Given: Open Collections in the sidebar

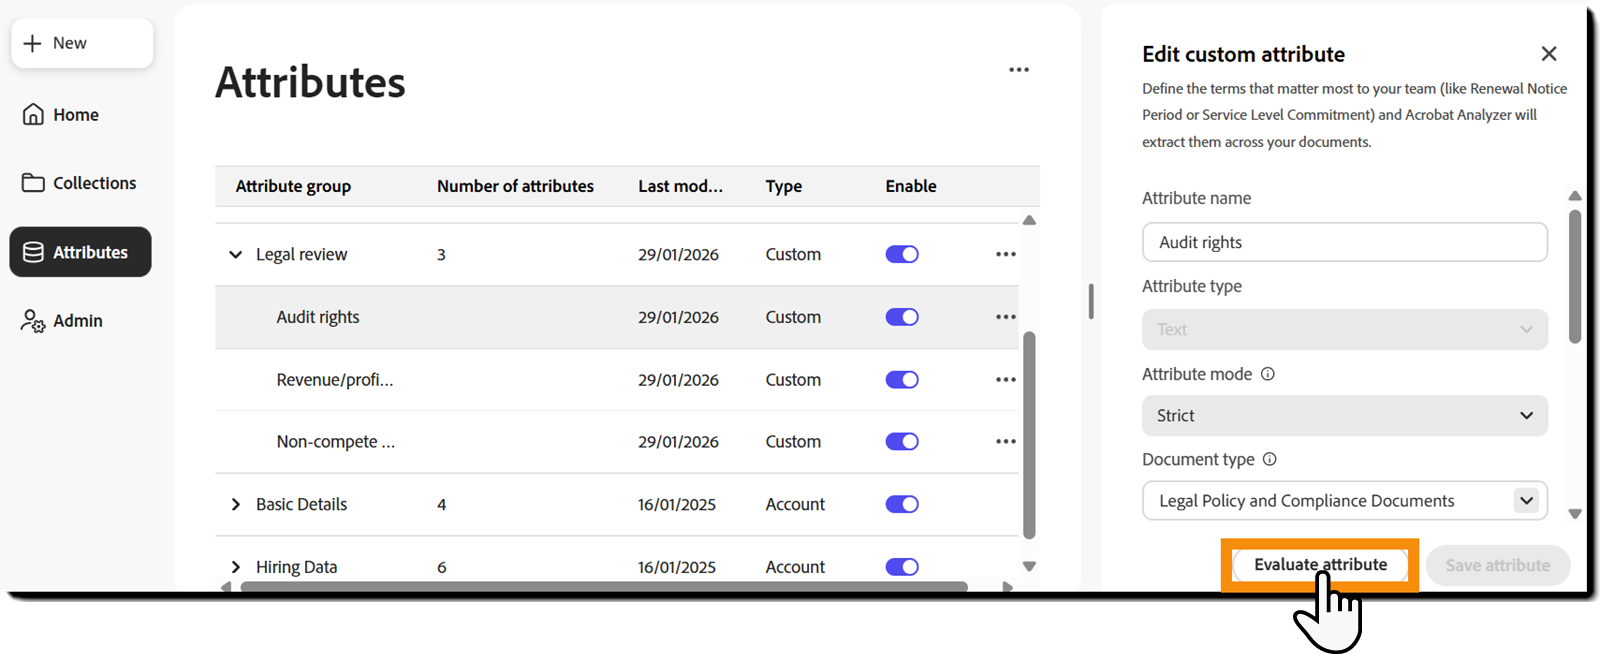Looking at the screenshot, I should click(80, 183).
